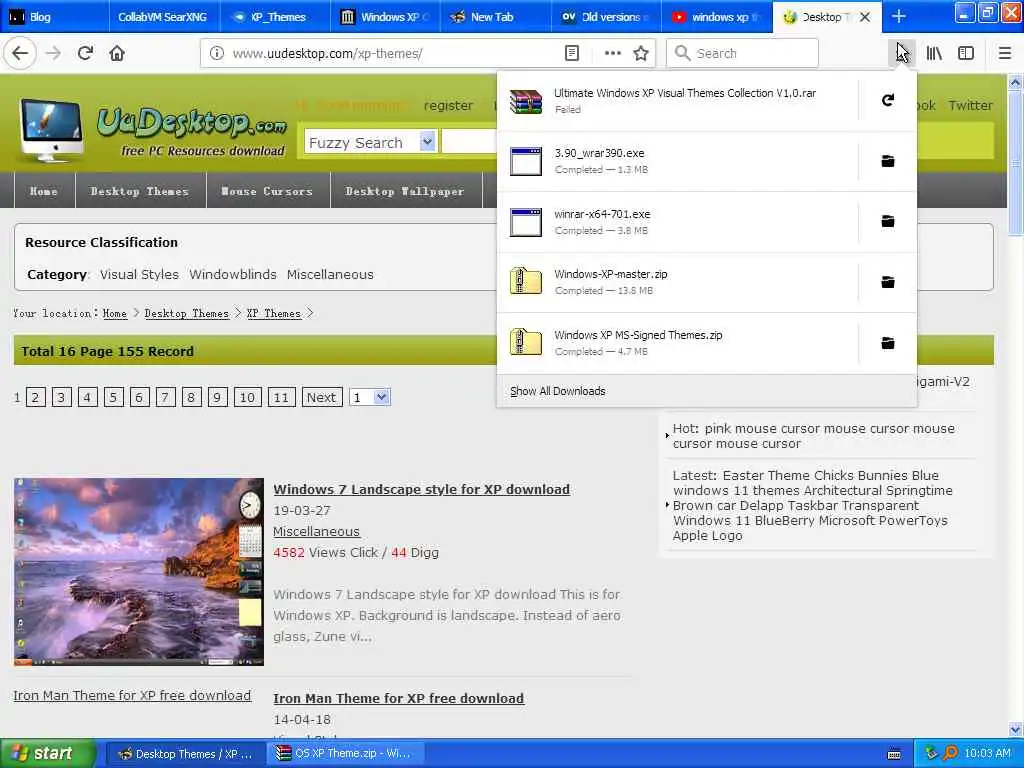The width and height of the screenshot is (1024, 768).
Task: Go to results page 5
Action: [114, 397]
